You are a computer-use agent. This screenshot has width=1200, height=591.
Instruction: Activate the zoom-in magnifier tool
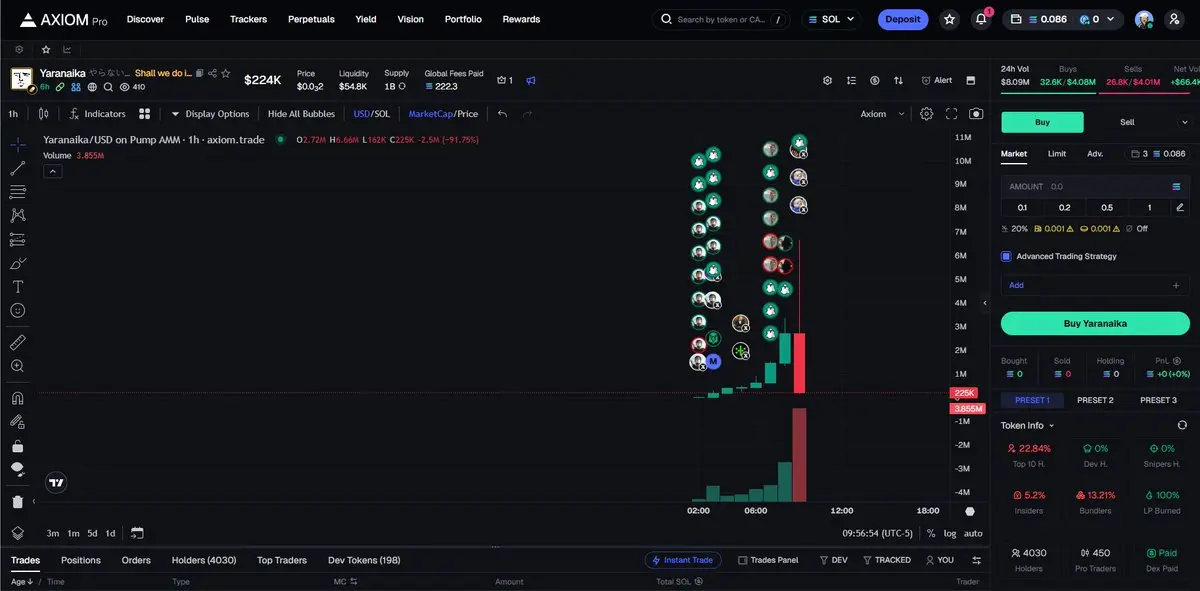[18, 366]
